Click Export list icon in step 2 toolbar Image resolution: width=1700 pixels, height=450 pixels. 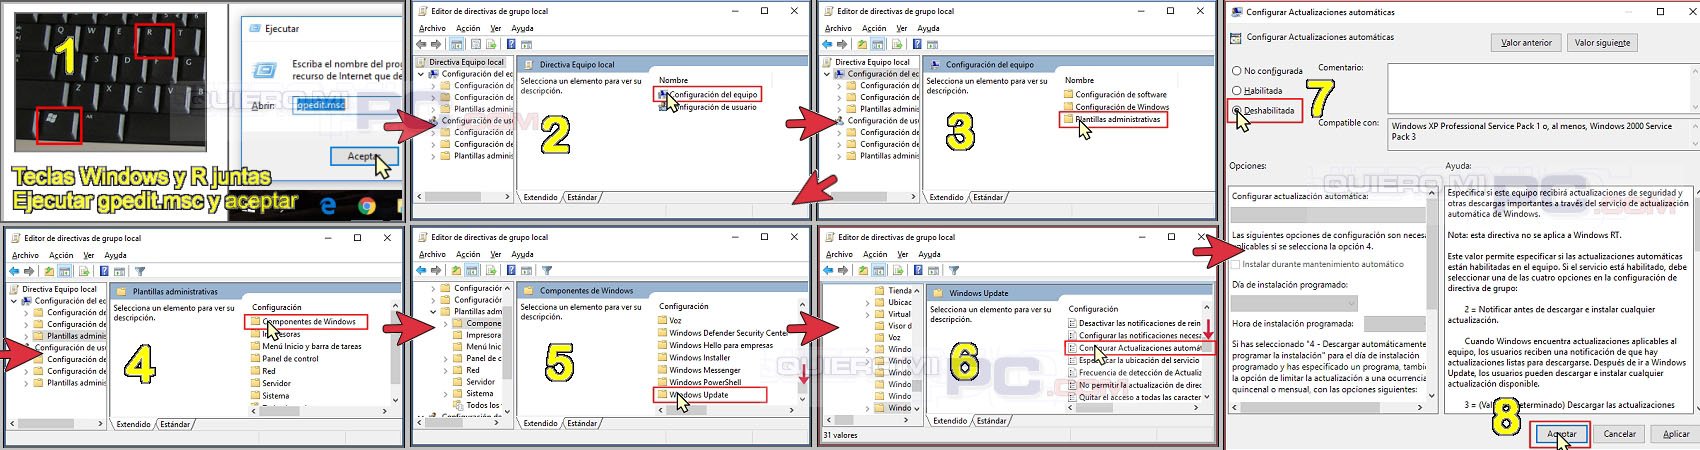(491, 44)
